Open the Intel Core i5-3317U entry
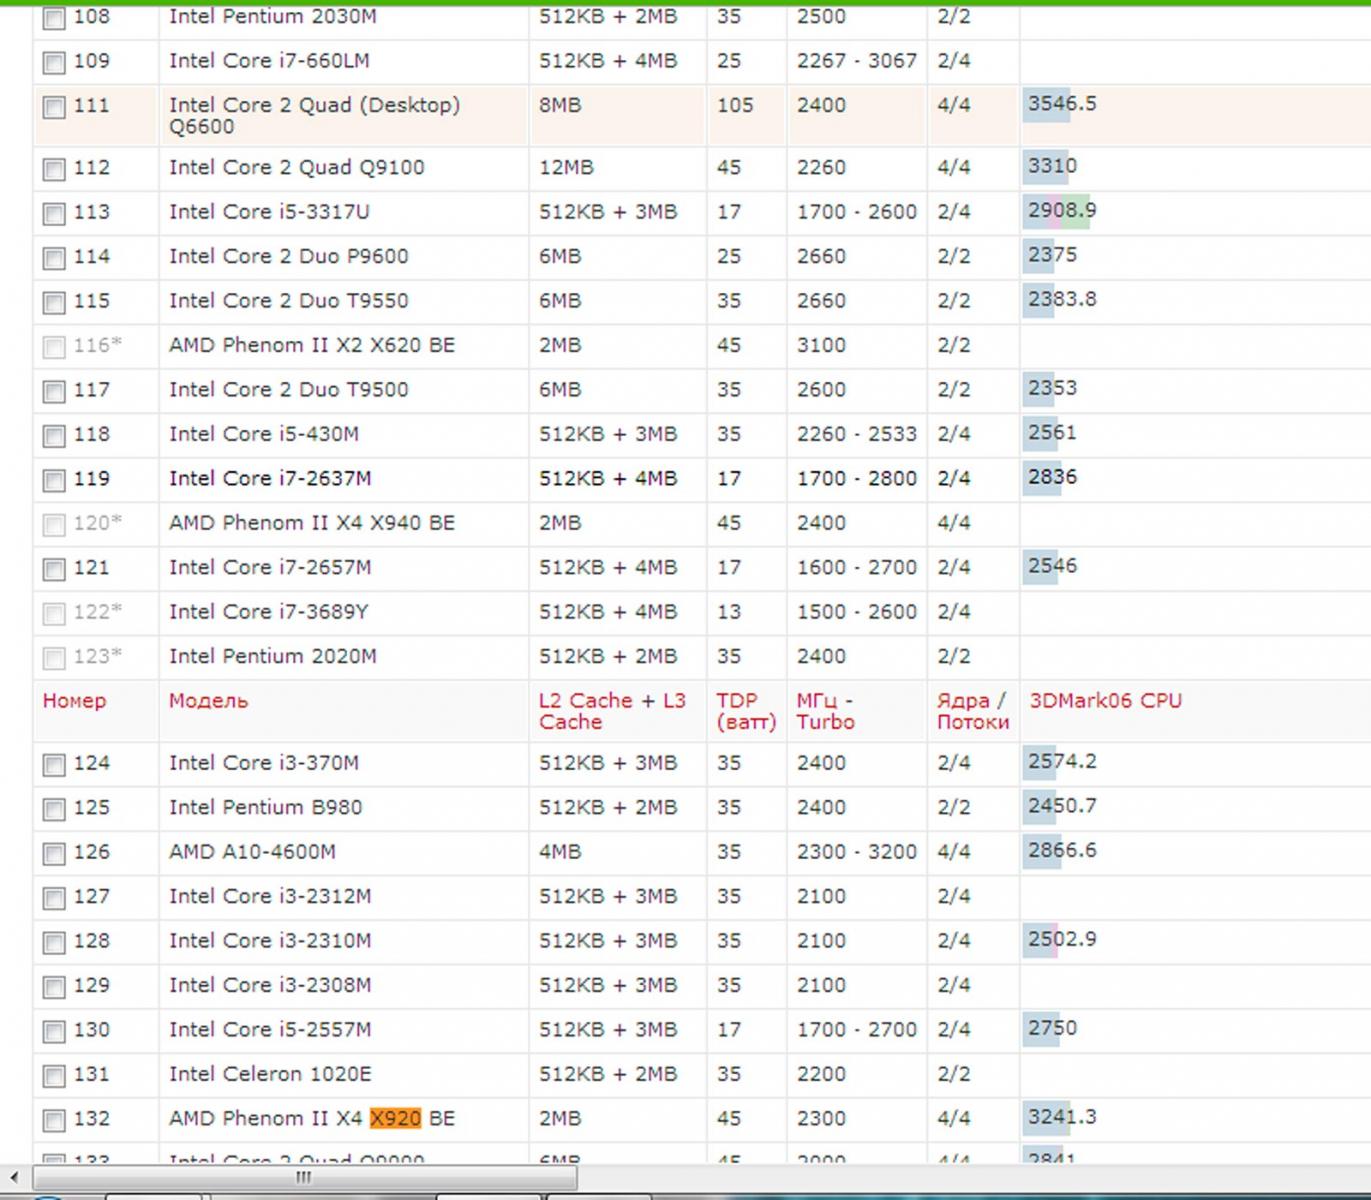Image resolution: width=1371 pixels, height=1200 pixels. 269,212
